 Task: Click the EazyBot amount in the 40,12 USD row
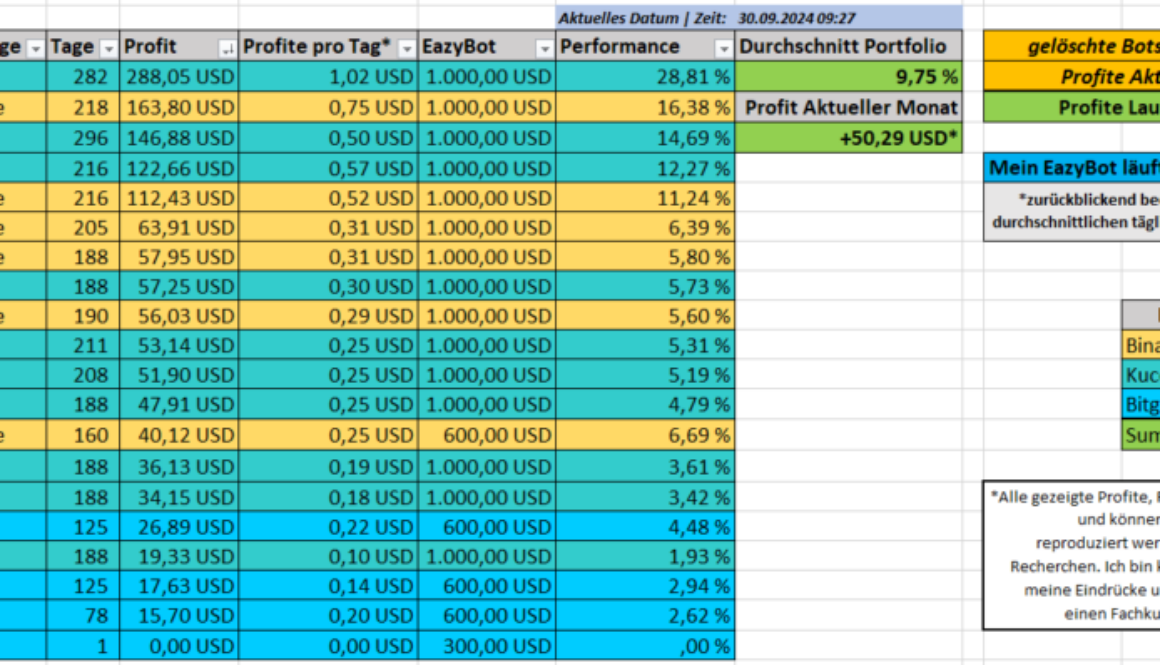click(x=487, y=436)
